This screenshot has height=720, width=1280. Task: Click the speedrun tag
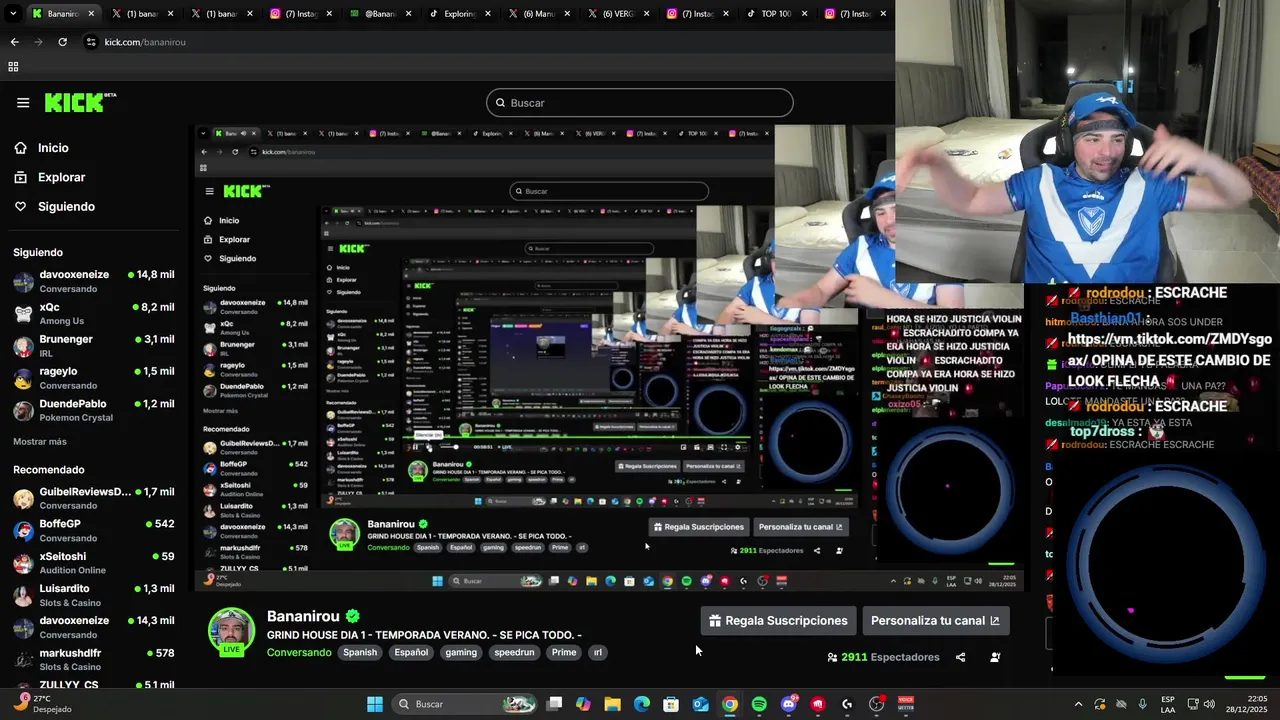tap(515, 652)
